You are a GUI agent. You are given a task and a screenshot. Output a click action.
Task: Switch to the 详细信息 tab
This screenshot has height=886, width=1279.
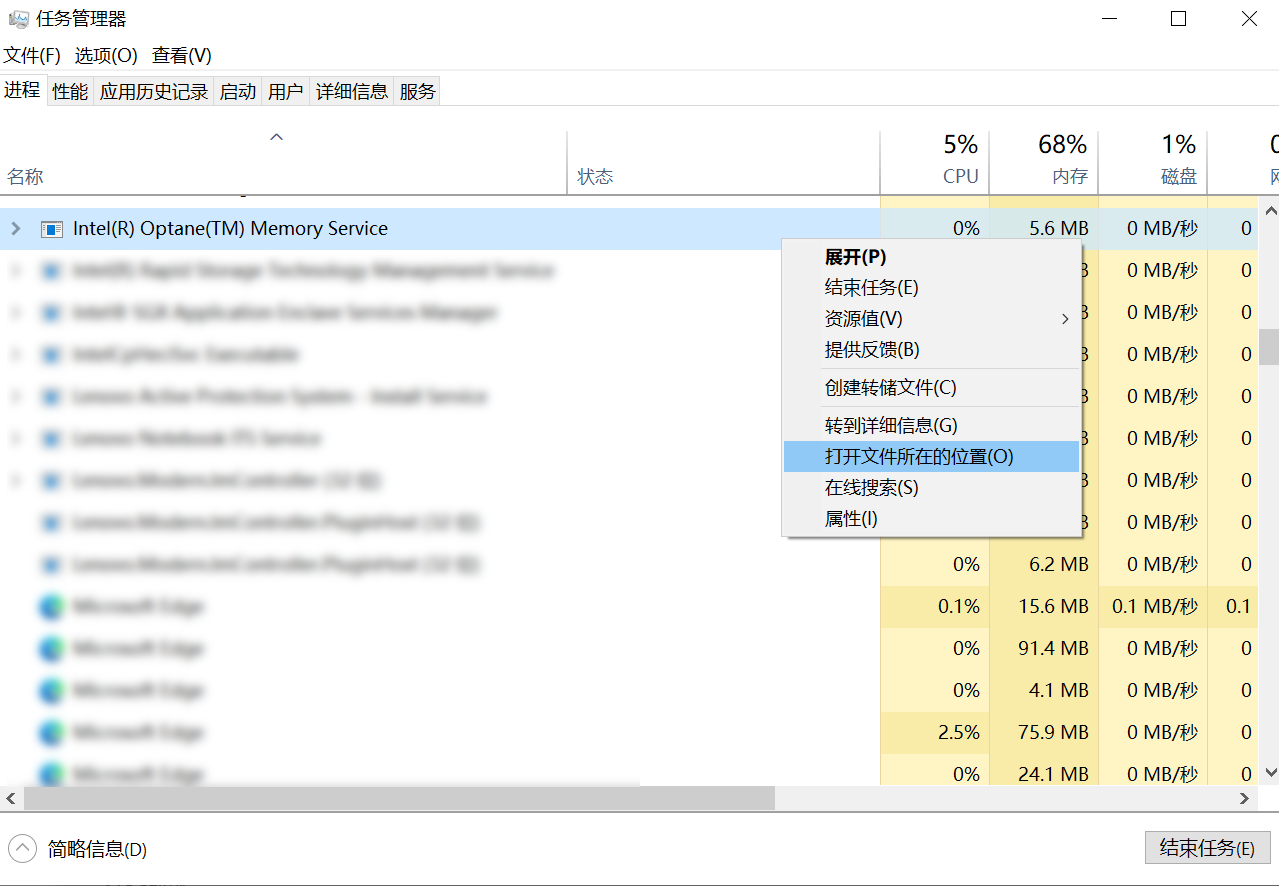[352, 91]
